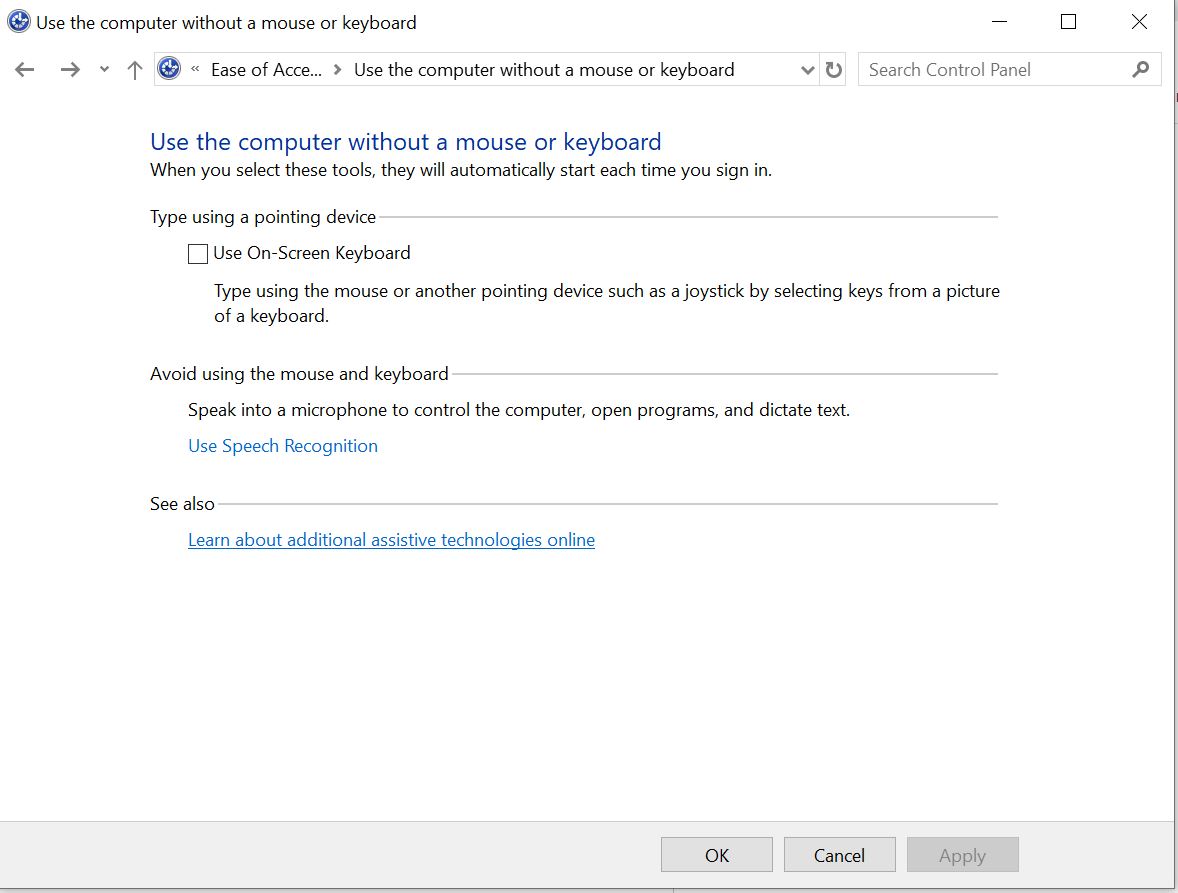Open learn about additional assistive technologies link
Screen dimensions: 1178x893
391,539
